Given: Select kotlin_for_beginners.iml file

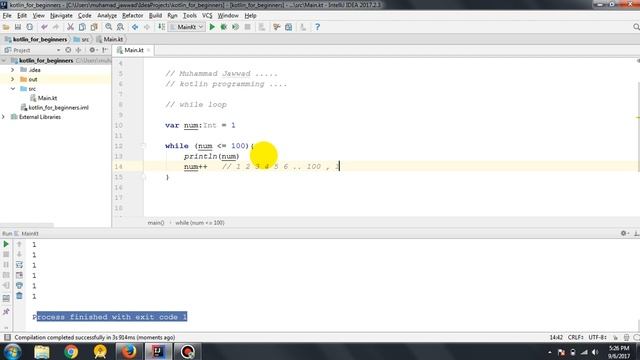Looking at the screenshot, I should pyautogui.click(x=55, y=107).
